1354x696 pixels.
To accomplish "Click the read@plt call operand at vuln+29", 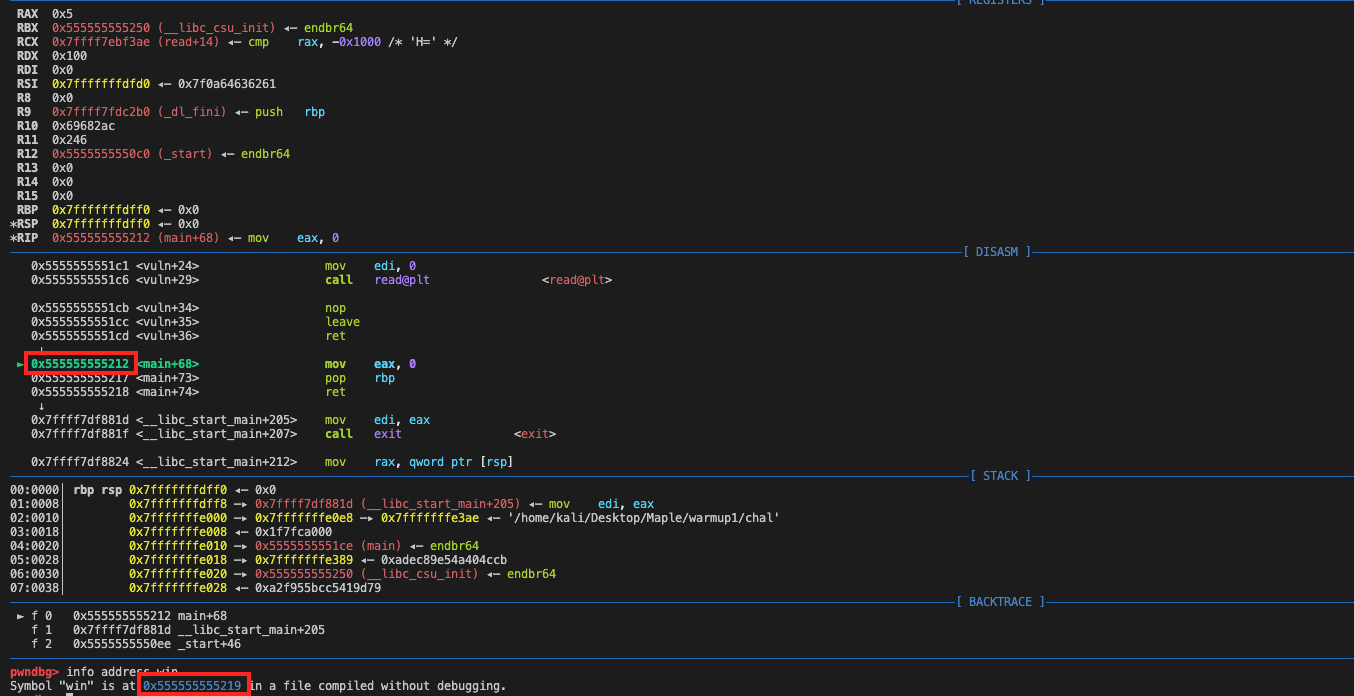I will pos(402,280).
